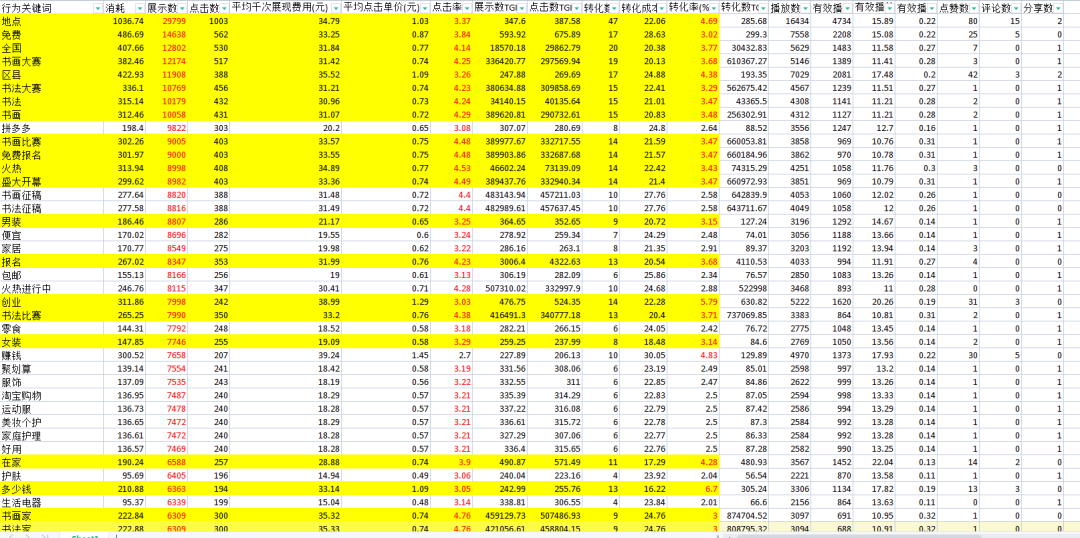Screen dimensions: 1080x538
Task: Select the 消耗 value 1036.74
Action: (125, 22)
